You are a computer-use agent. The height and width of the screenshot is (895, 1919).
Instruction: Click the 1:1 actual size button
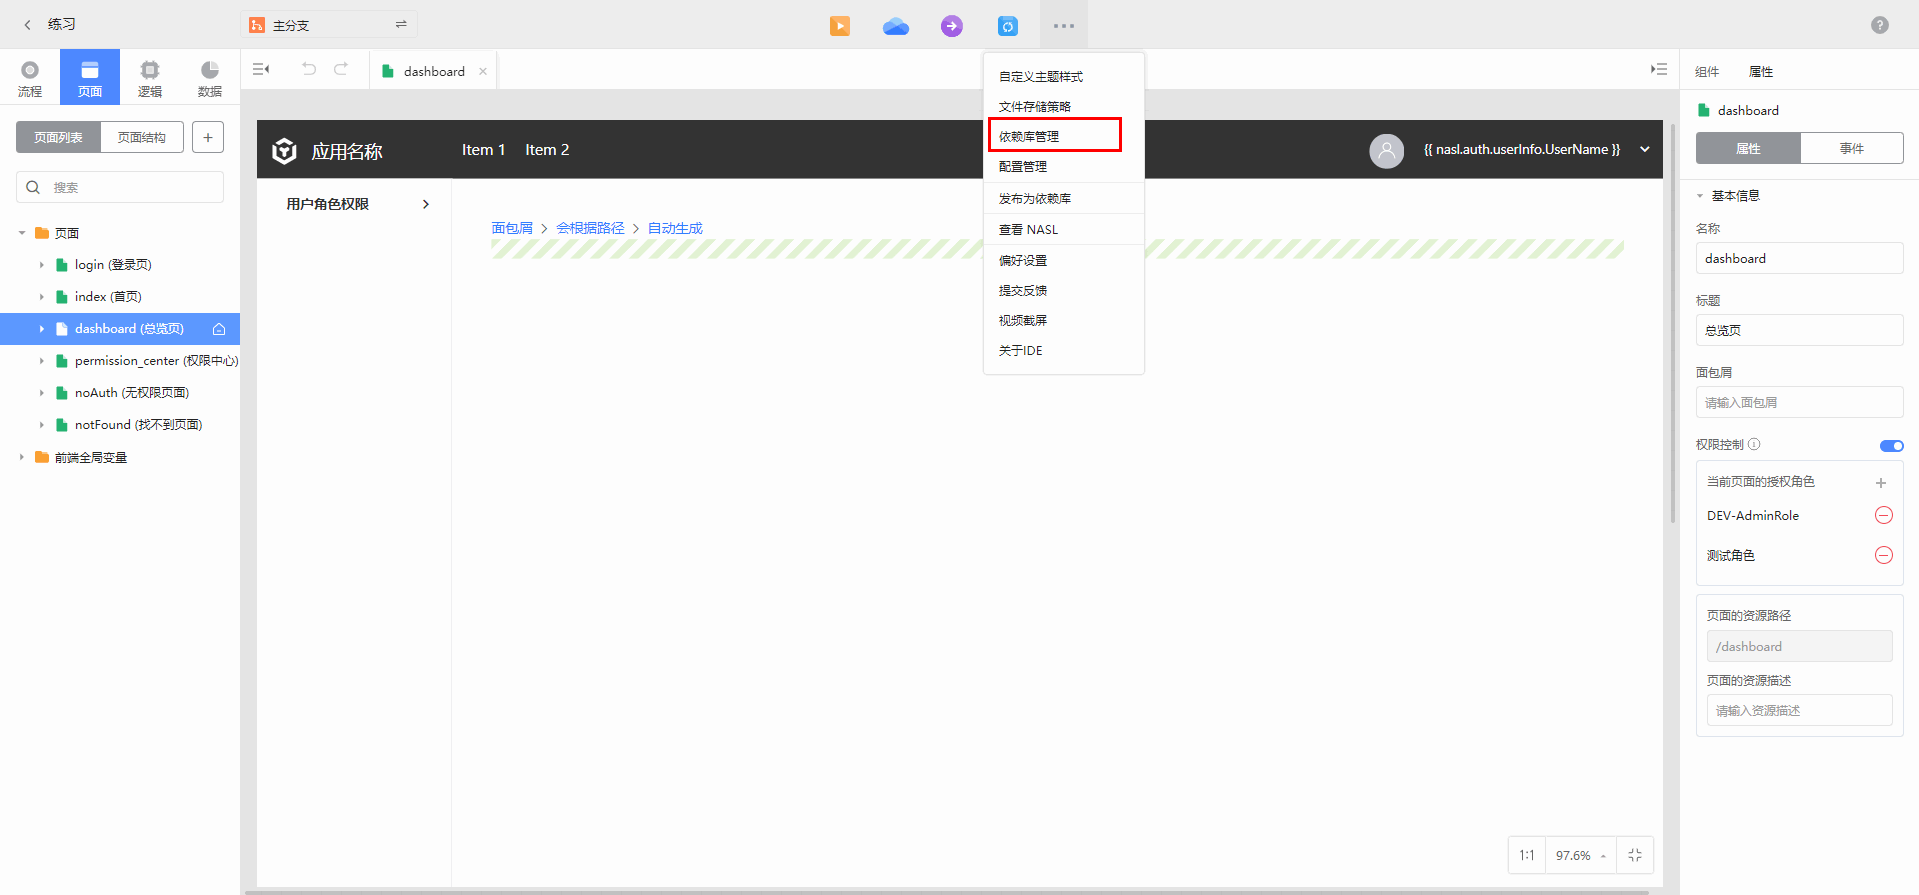[x=1527, y=855]
